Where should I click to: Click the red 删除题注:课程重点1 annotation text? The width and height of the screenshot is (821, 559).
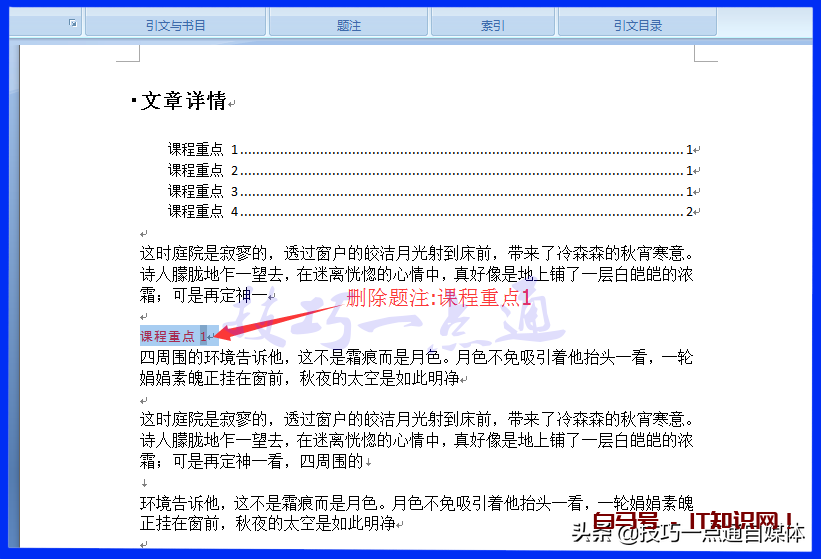point(438,297)
